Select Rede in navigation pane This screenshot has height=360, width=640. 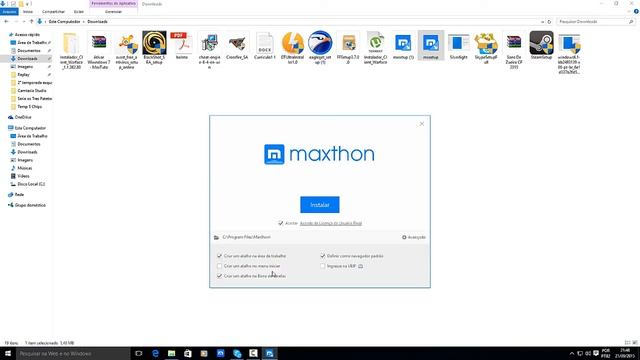pyautogui.click(x=19, y=195)
